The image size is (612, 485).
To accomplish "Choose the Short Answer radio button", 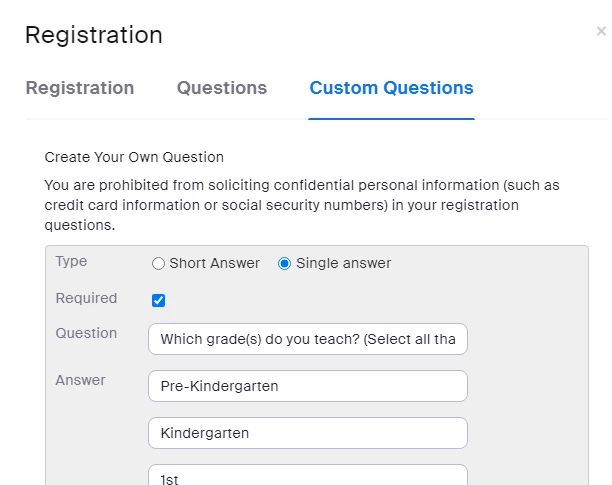I will [158, 264].
